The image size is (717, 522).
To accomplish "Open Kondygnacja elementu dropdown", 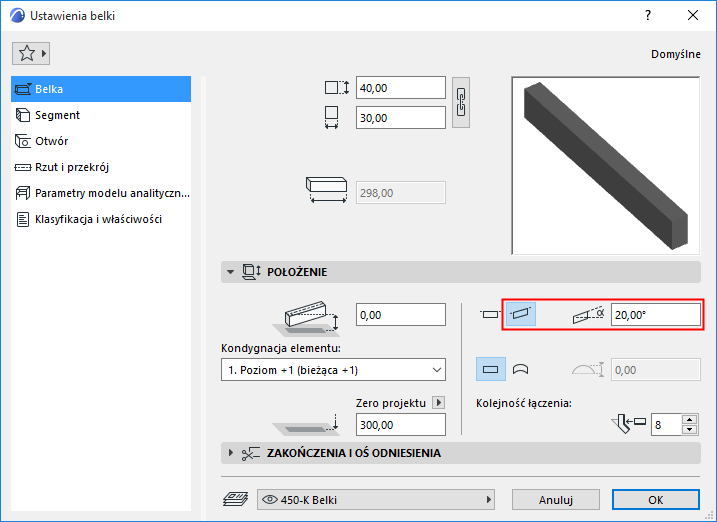I will click(x=333, y=370).
